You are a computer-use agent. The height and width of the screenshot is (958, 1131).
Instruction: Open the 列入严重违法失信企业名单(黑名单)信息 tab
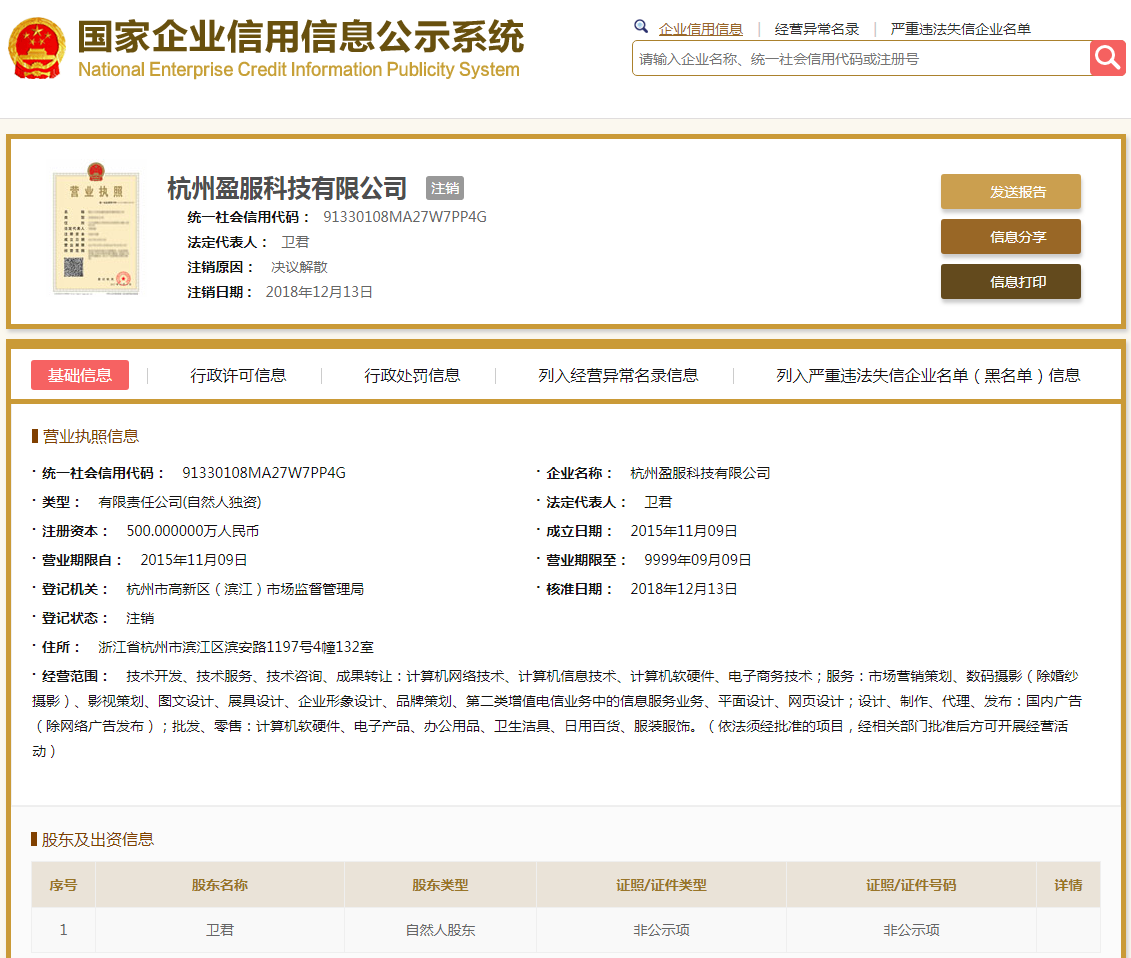(x=928, y=376)
